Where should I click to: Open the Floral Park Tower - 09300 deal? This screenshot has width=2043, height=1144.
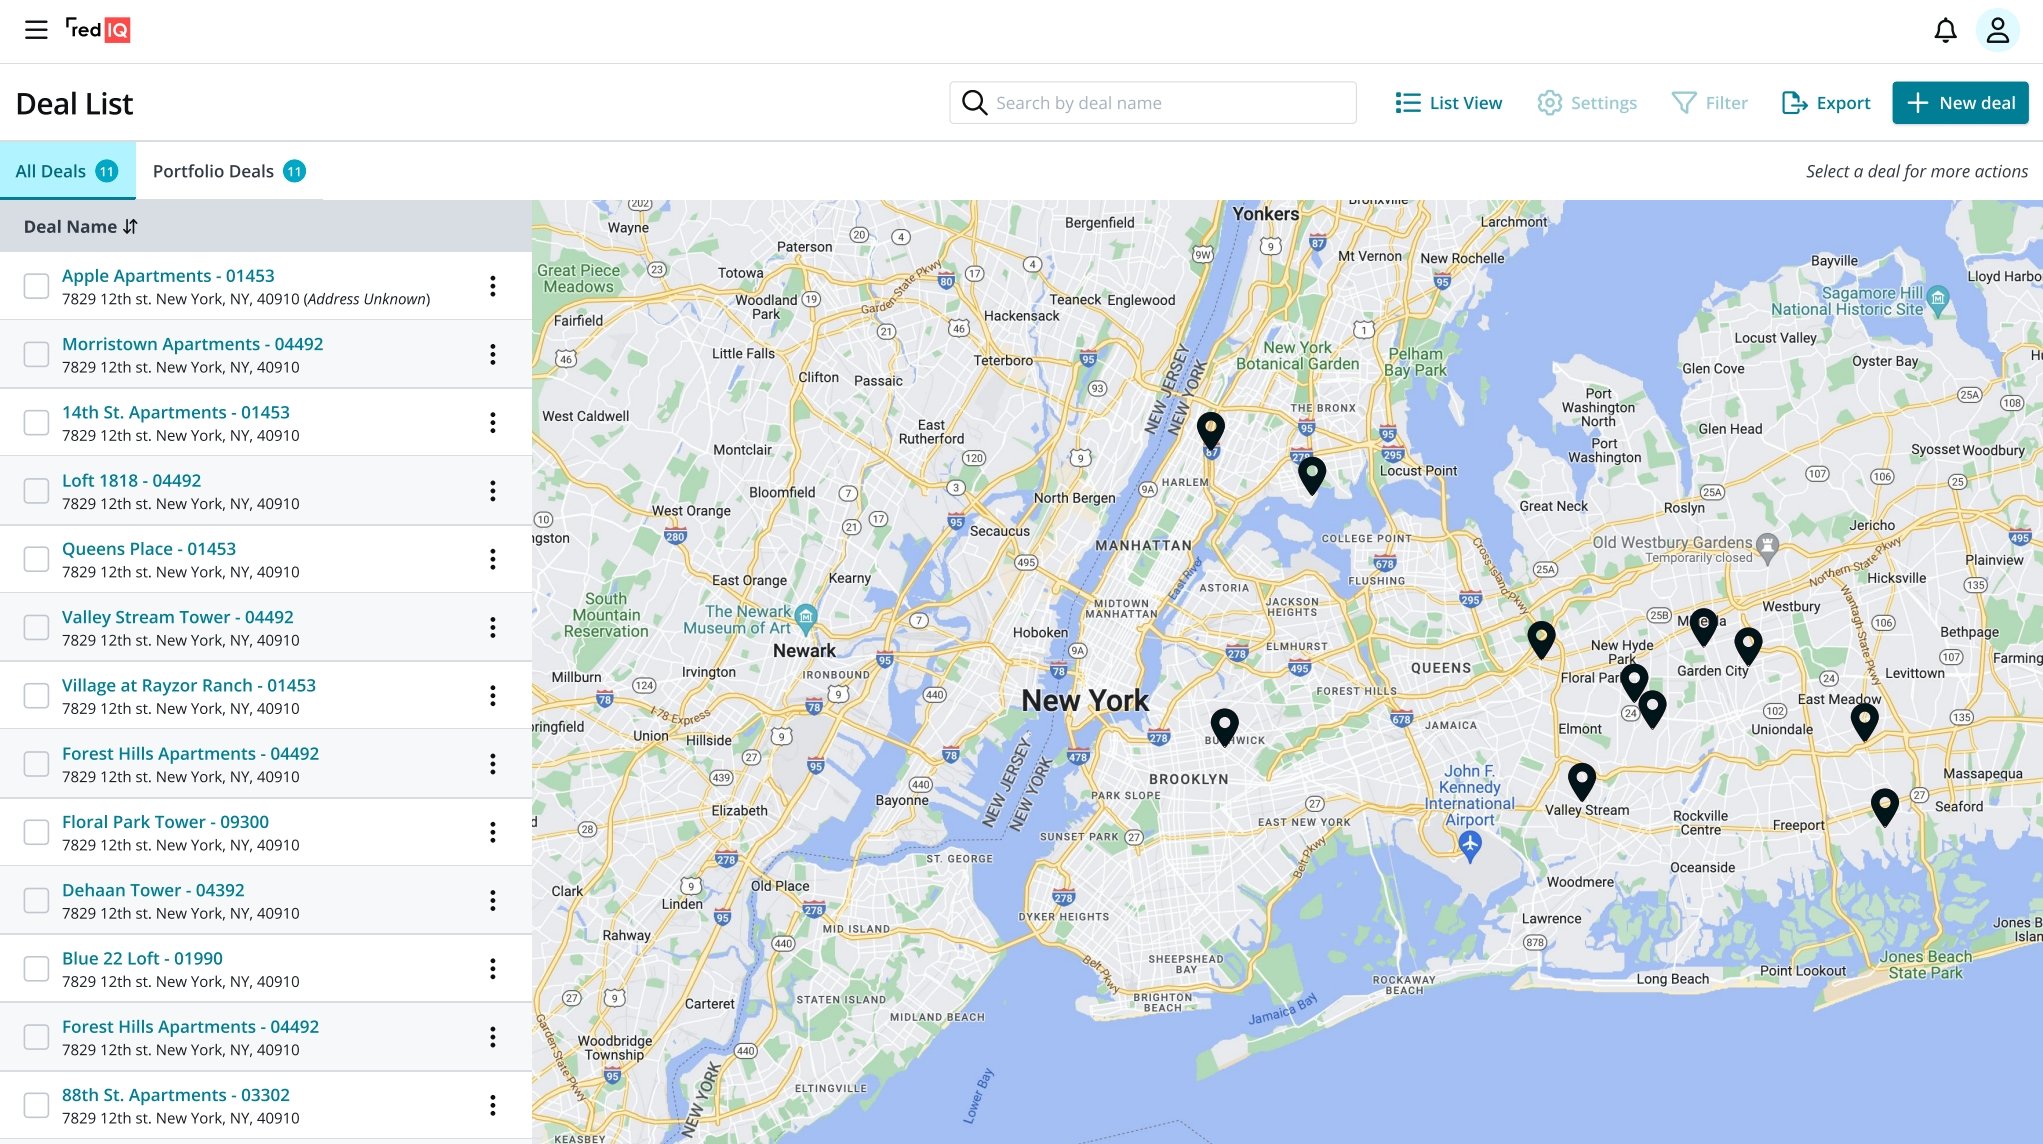click(x=165, y=822)
